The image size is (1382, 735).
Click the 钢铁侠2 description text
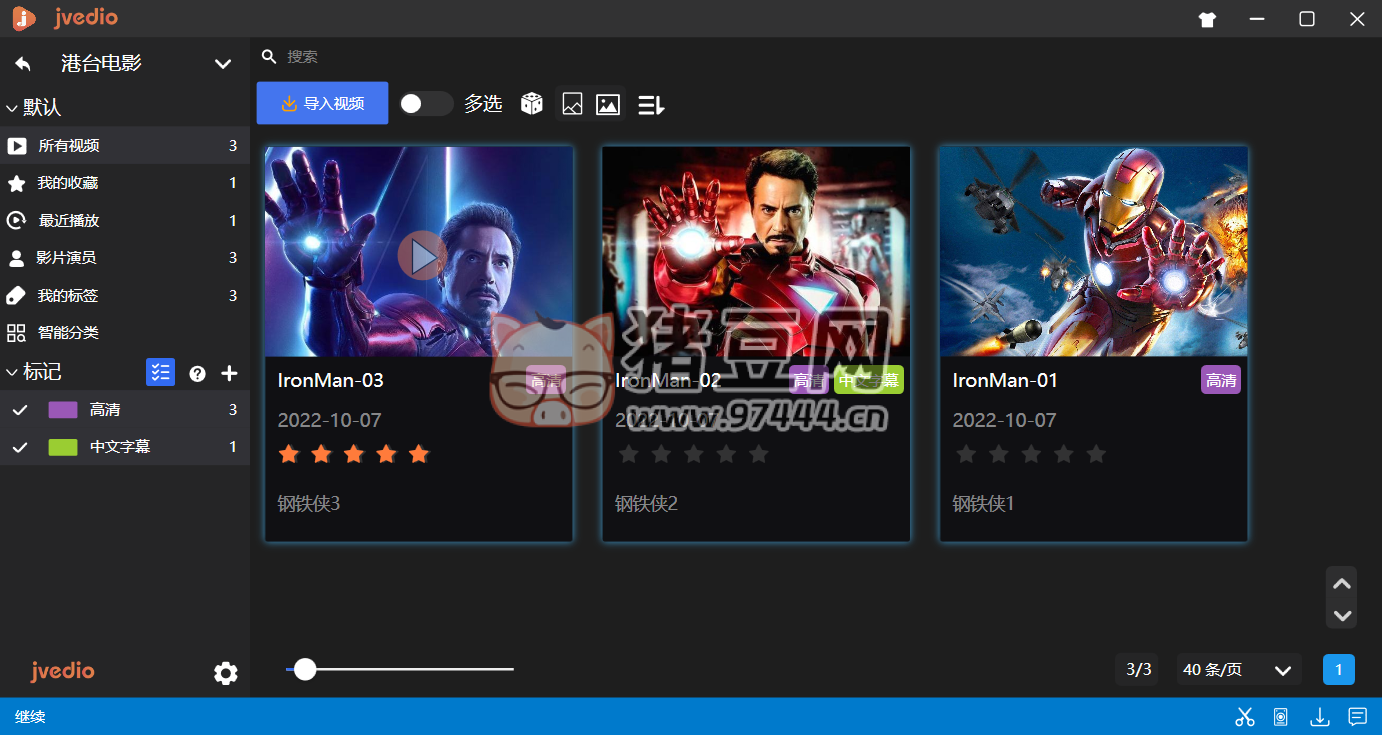coord(646,503)
